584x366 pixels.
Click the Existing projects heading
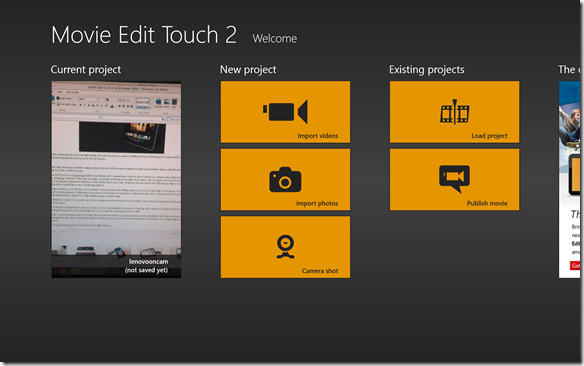tap(427, 70)
